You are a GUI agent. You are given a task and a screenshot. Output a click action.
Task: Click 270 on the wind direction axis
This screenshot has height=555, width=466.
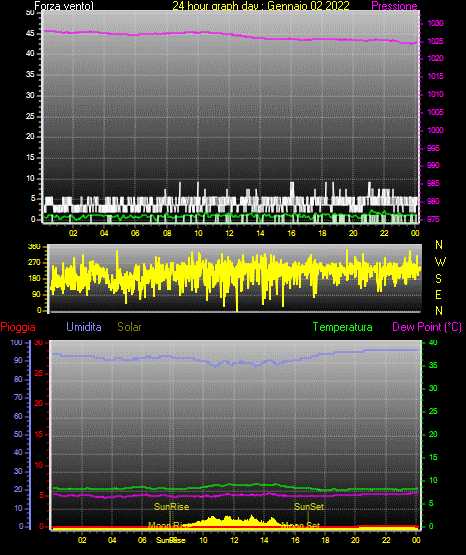[x=34, y=263]
